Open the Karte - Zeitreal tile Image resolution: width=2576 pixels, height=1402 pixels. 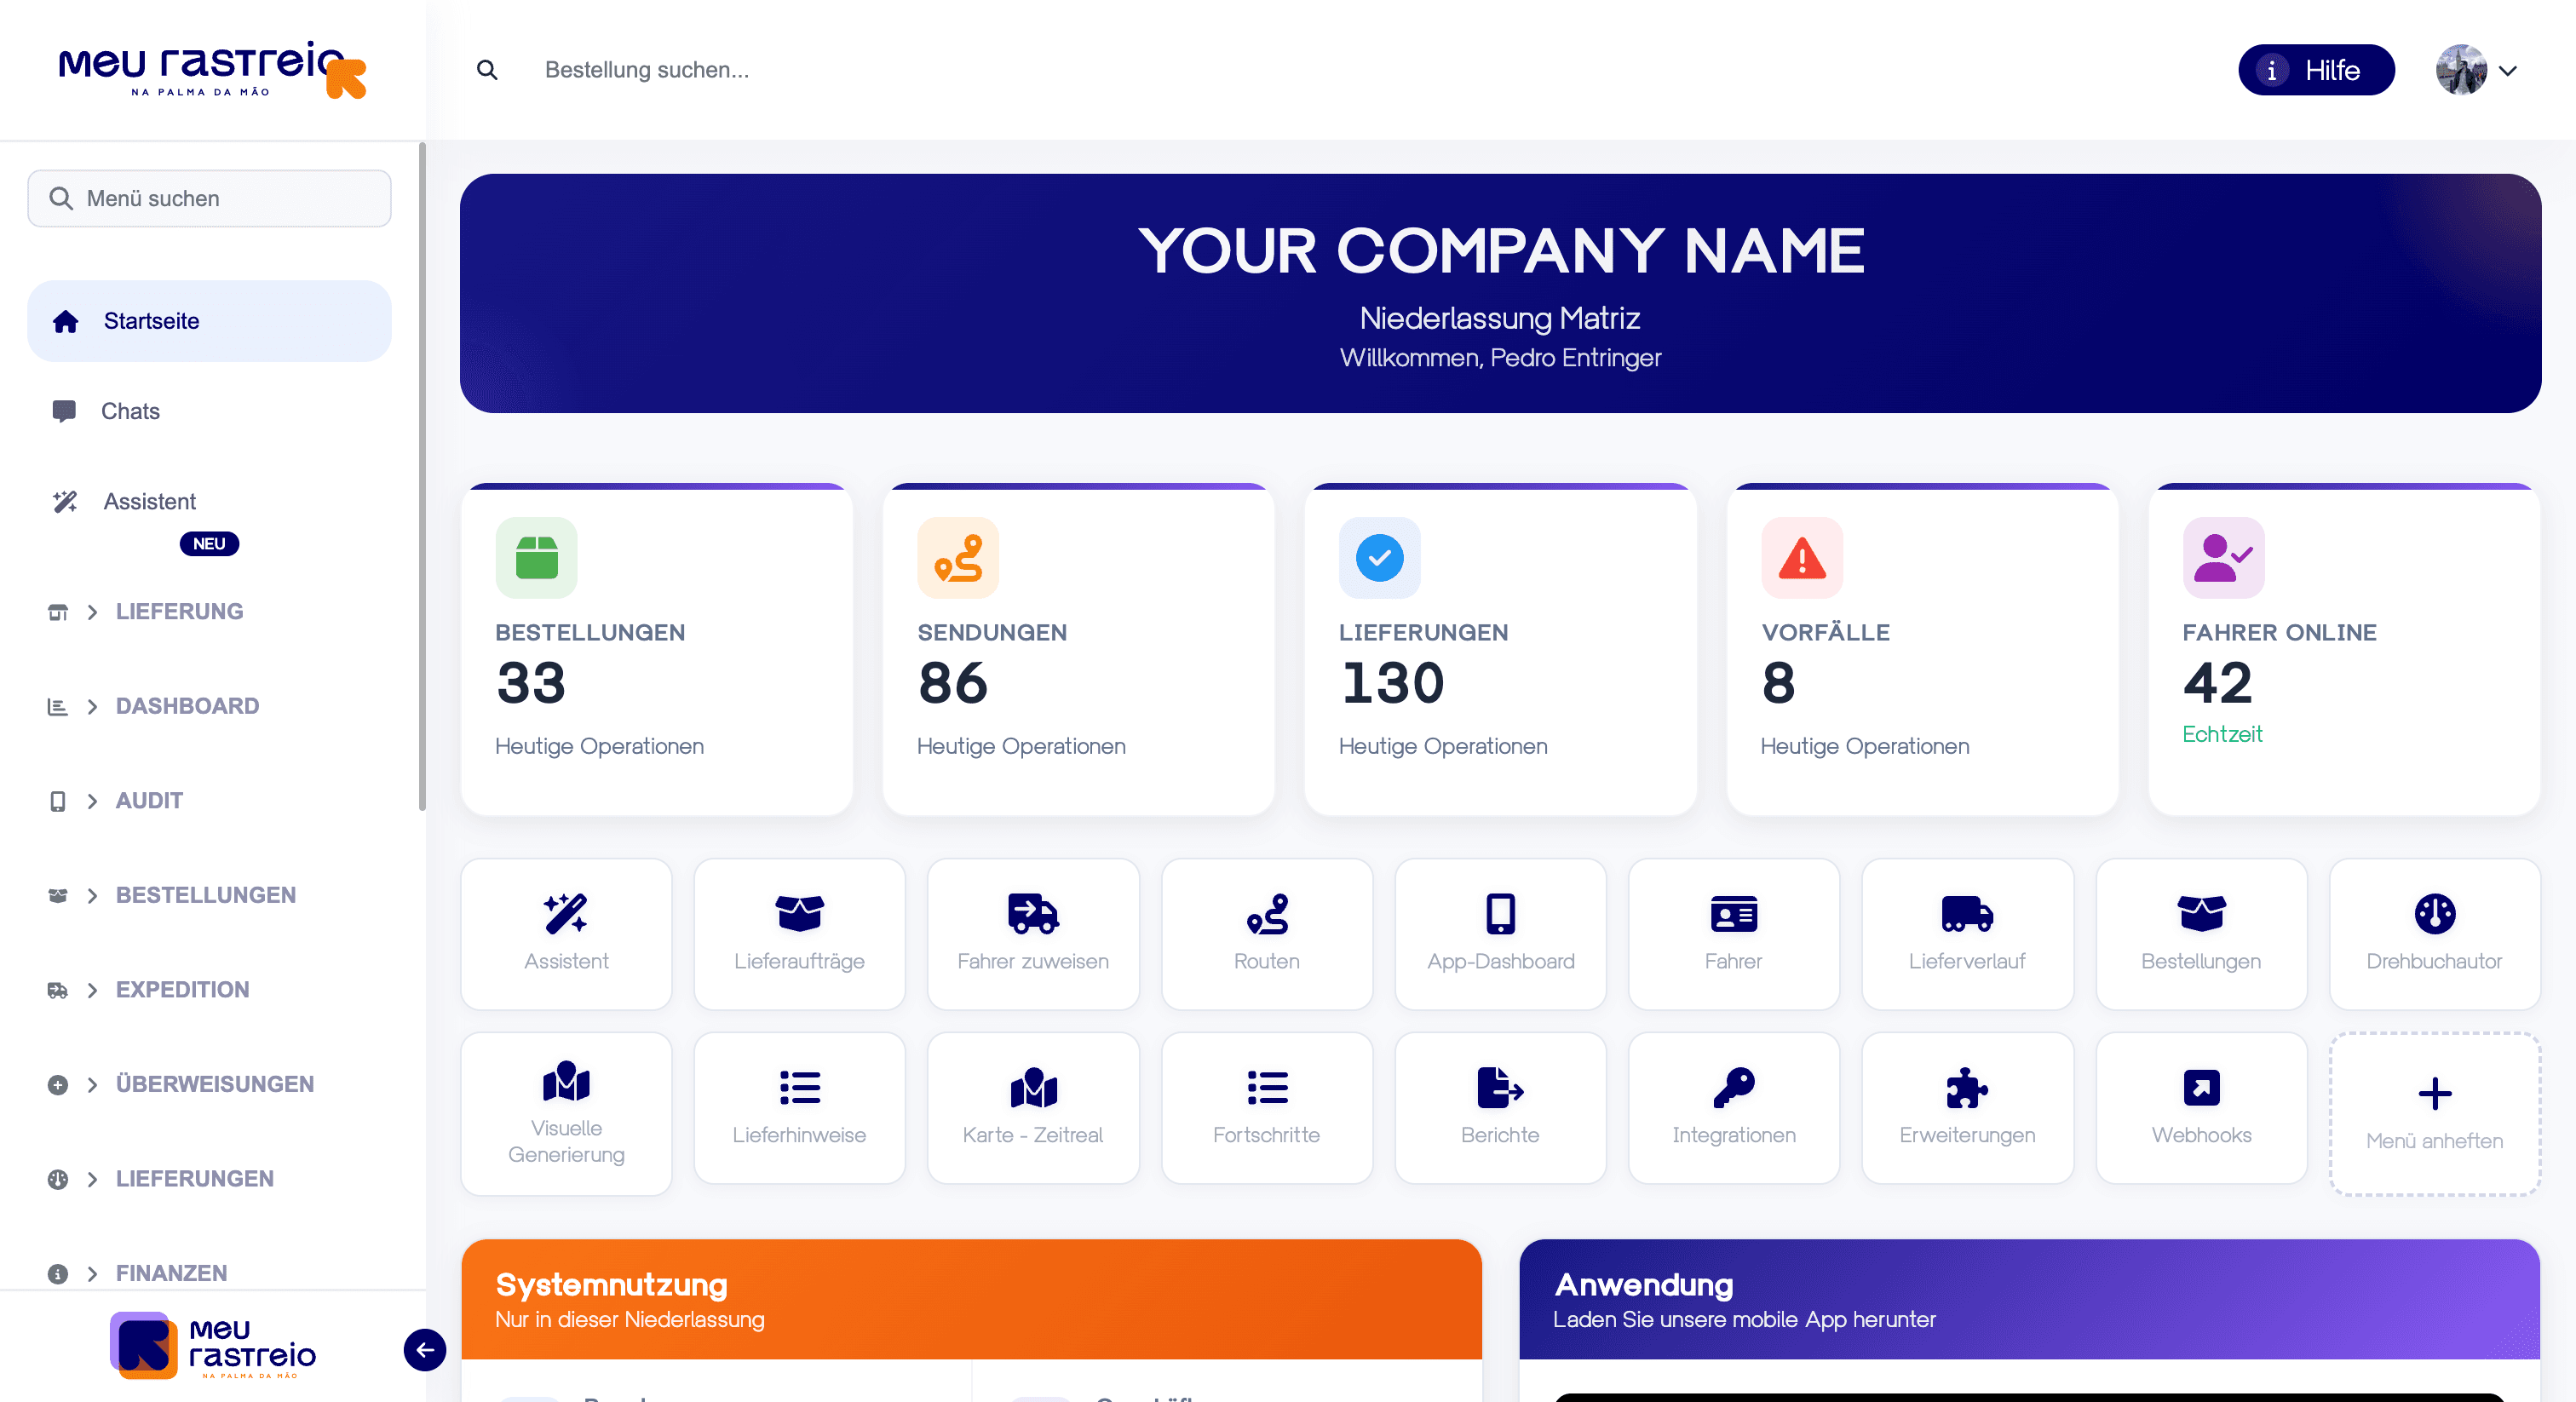point(1033,1108)
